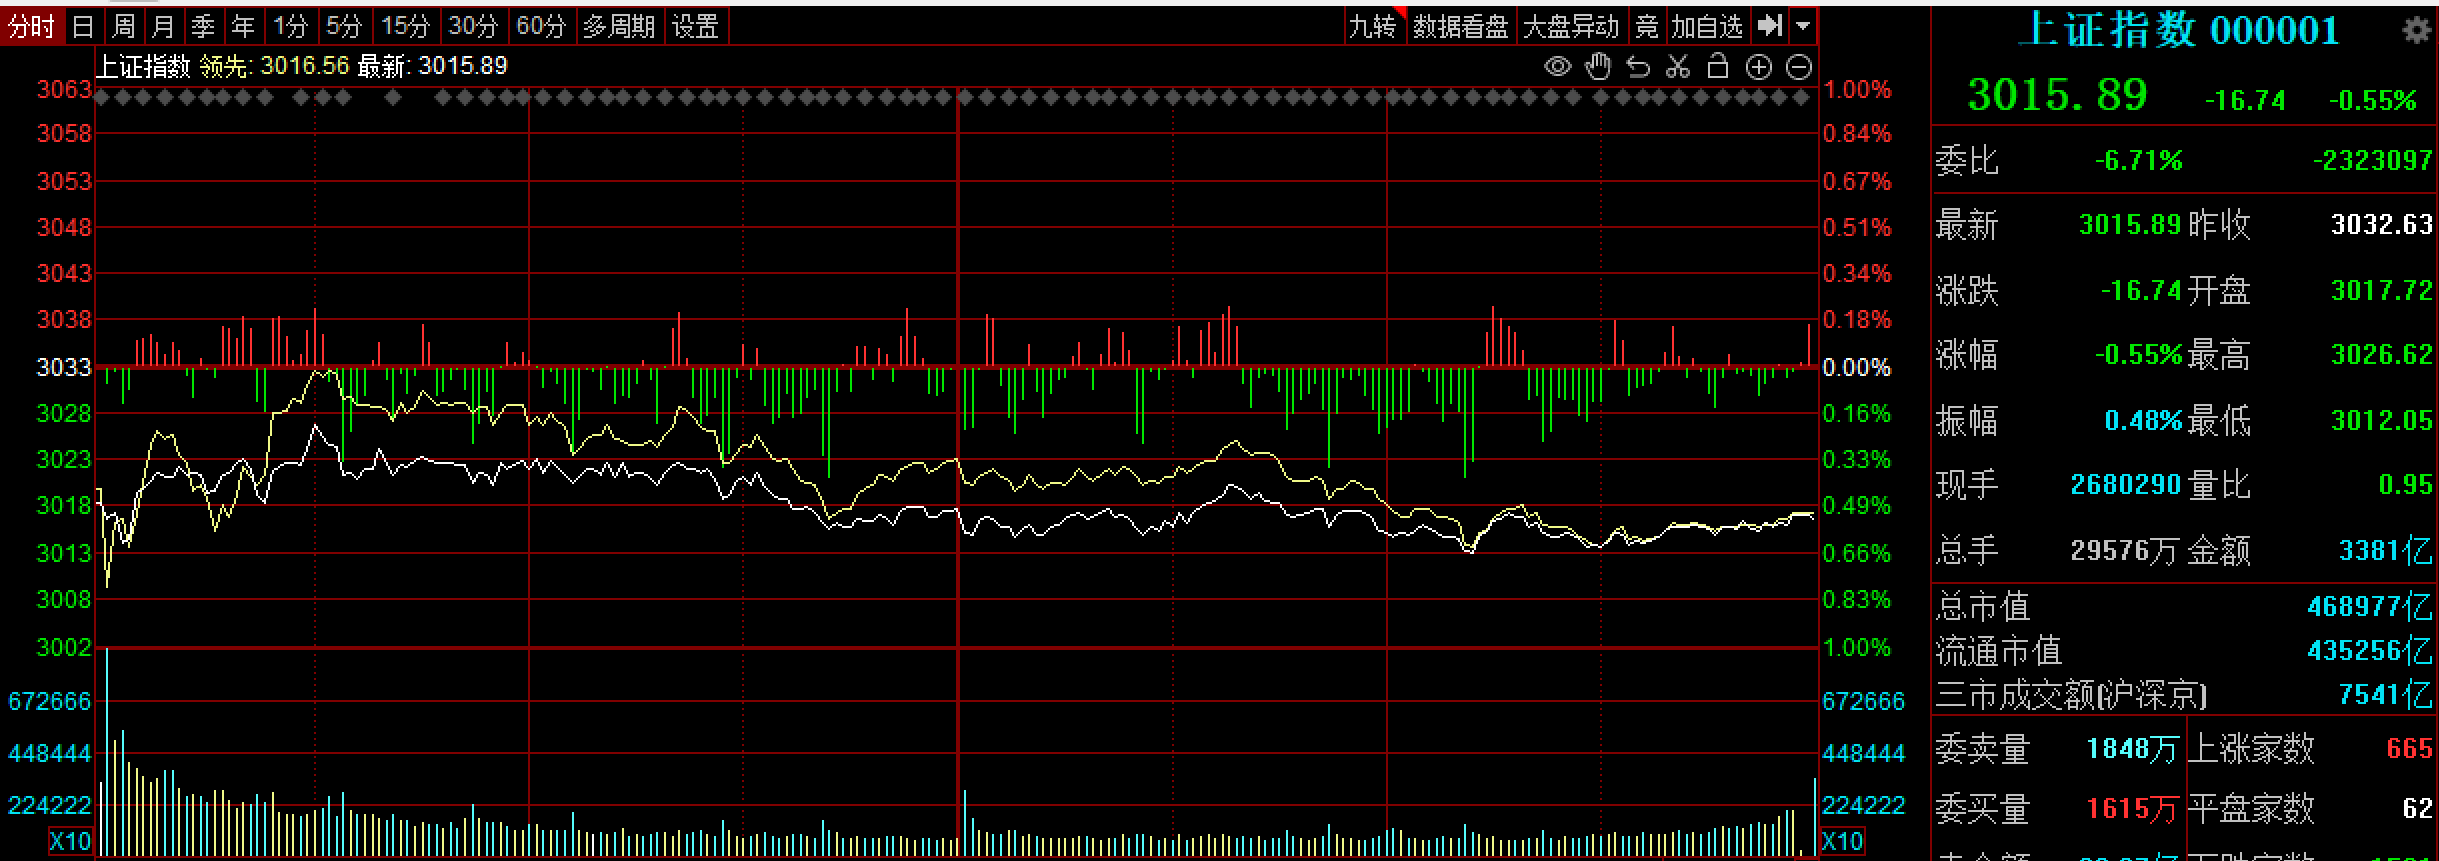Click the 开盘 value 3017.72
The width and height of the screenshot is (2439, 861).
coord(2382,290)
